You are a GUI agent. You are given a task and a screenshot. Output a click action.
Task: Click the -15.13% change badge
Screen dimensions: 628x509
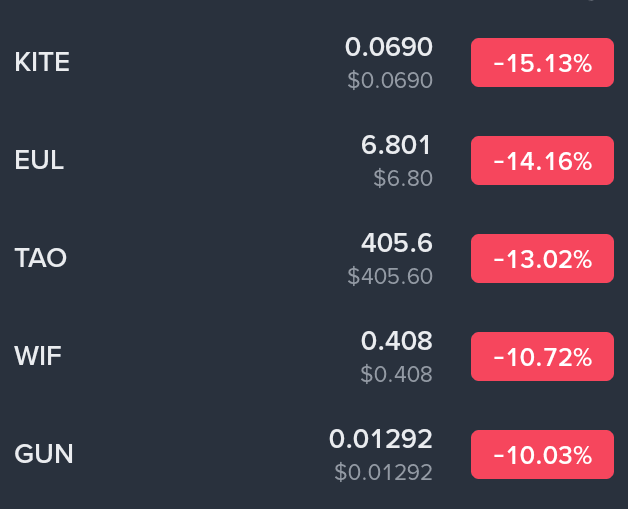(x=542, y=63)
